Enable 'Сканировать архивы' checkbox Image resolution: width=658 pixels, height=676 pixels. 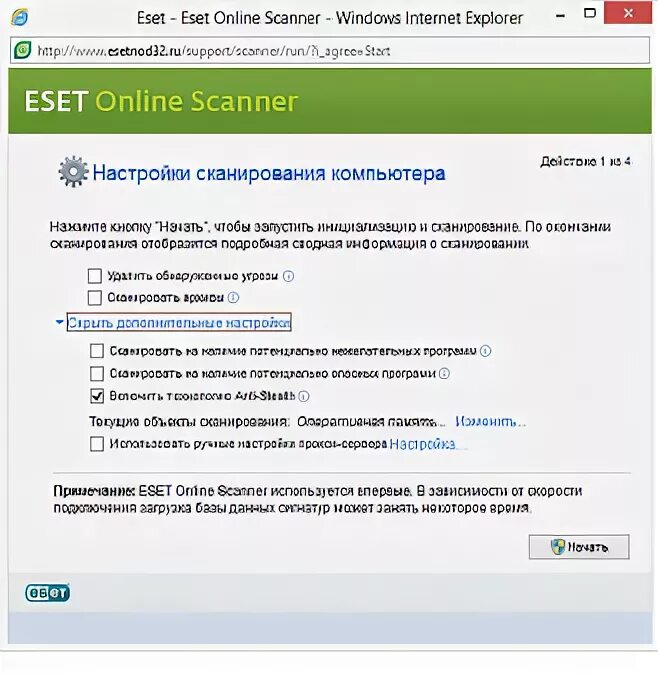(x=95, y=297)
